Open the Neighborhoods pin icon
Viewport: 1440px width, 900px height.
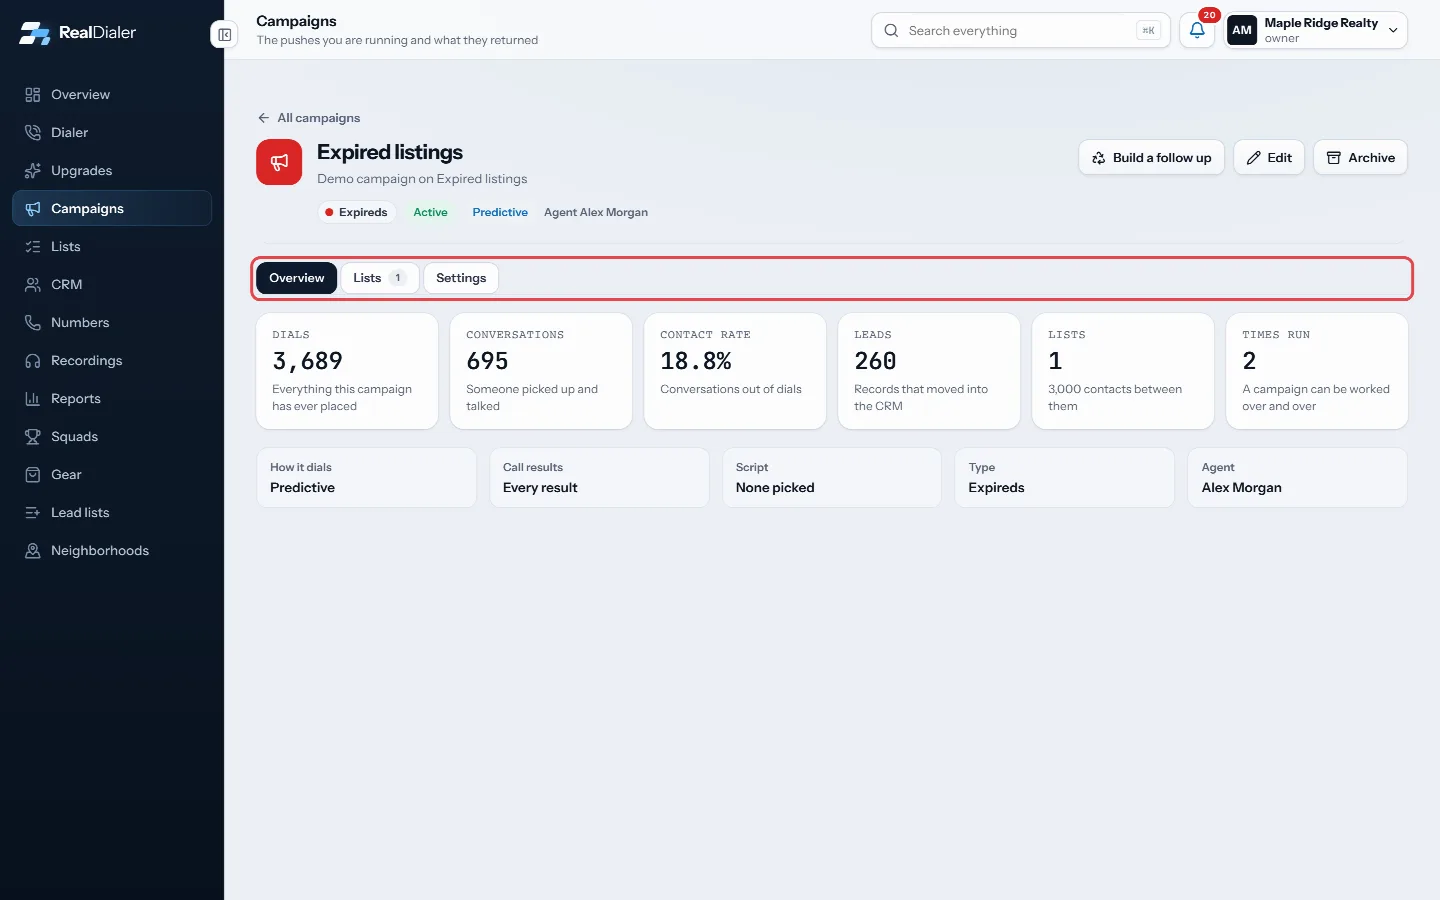tap(33, 551)
